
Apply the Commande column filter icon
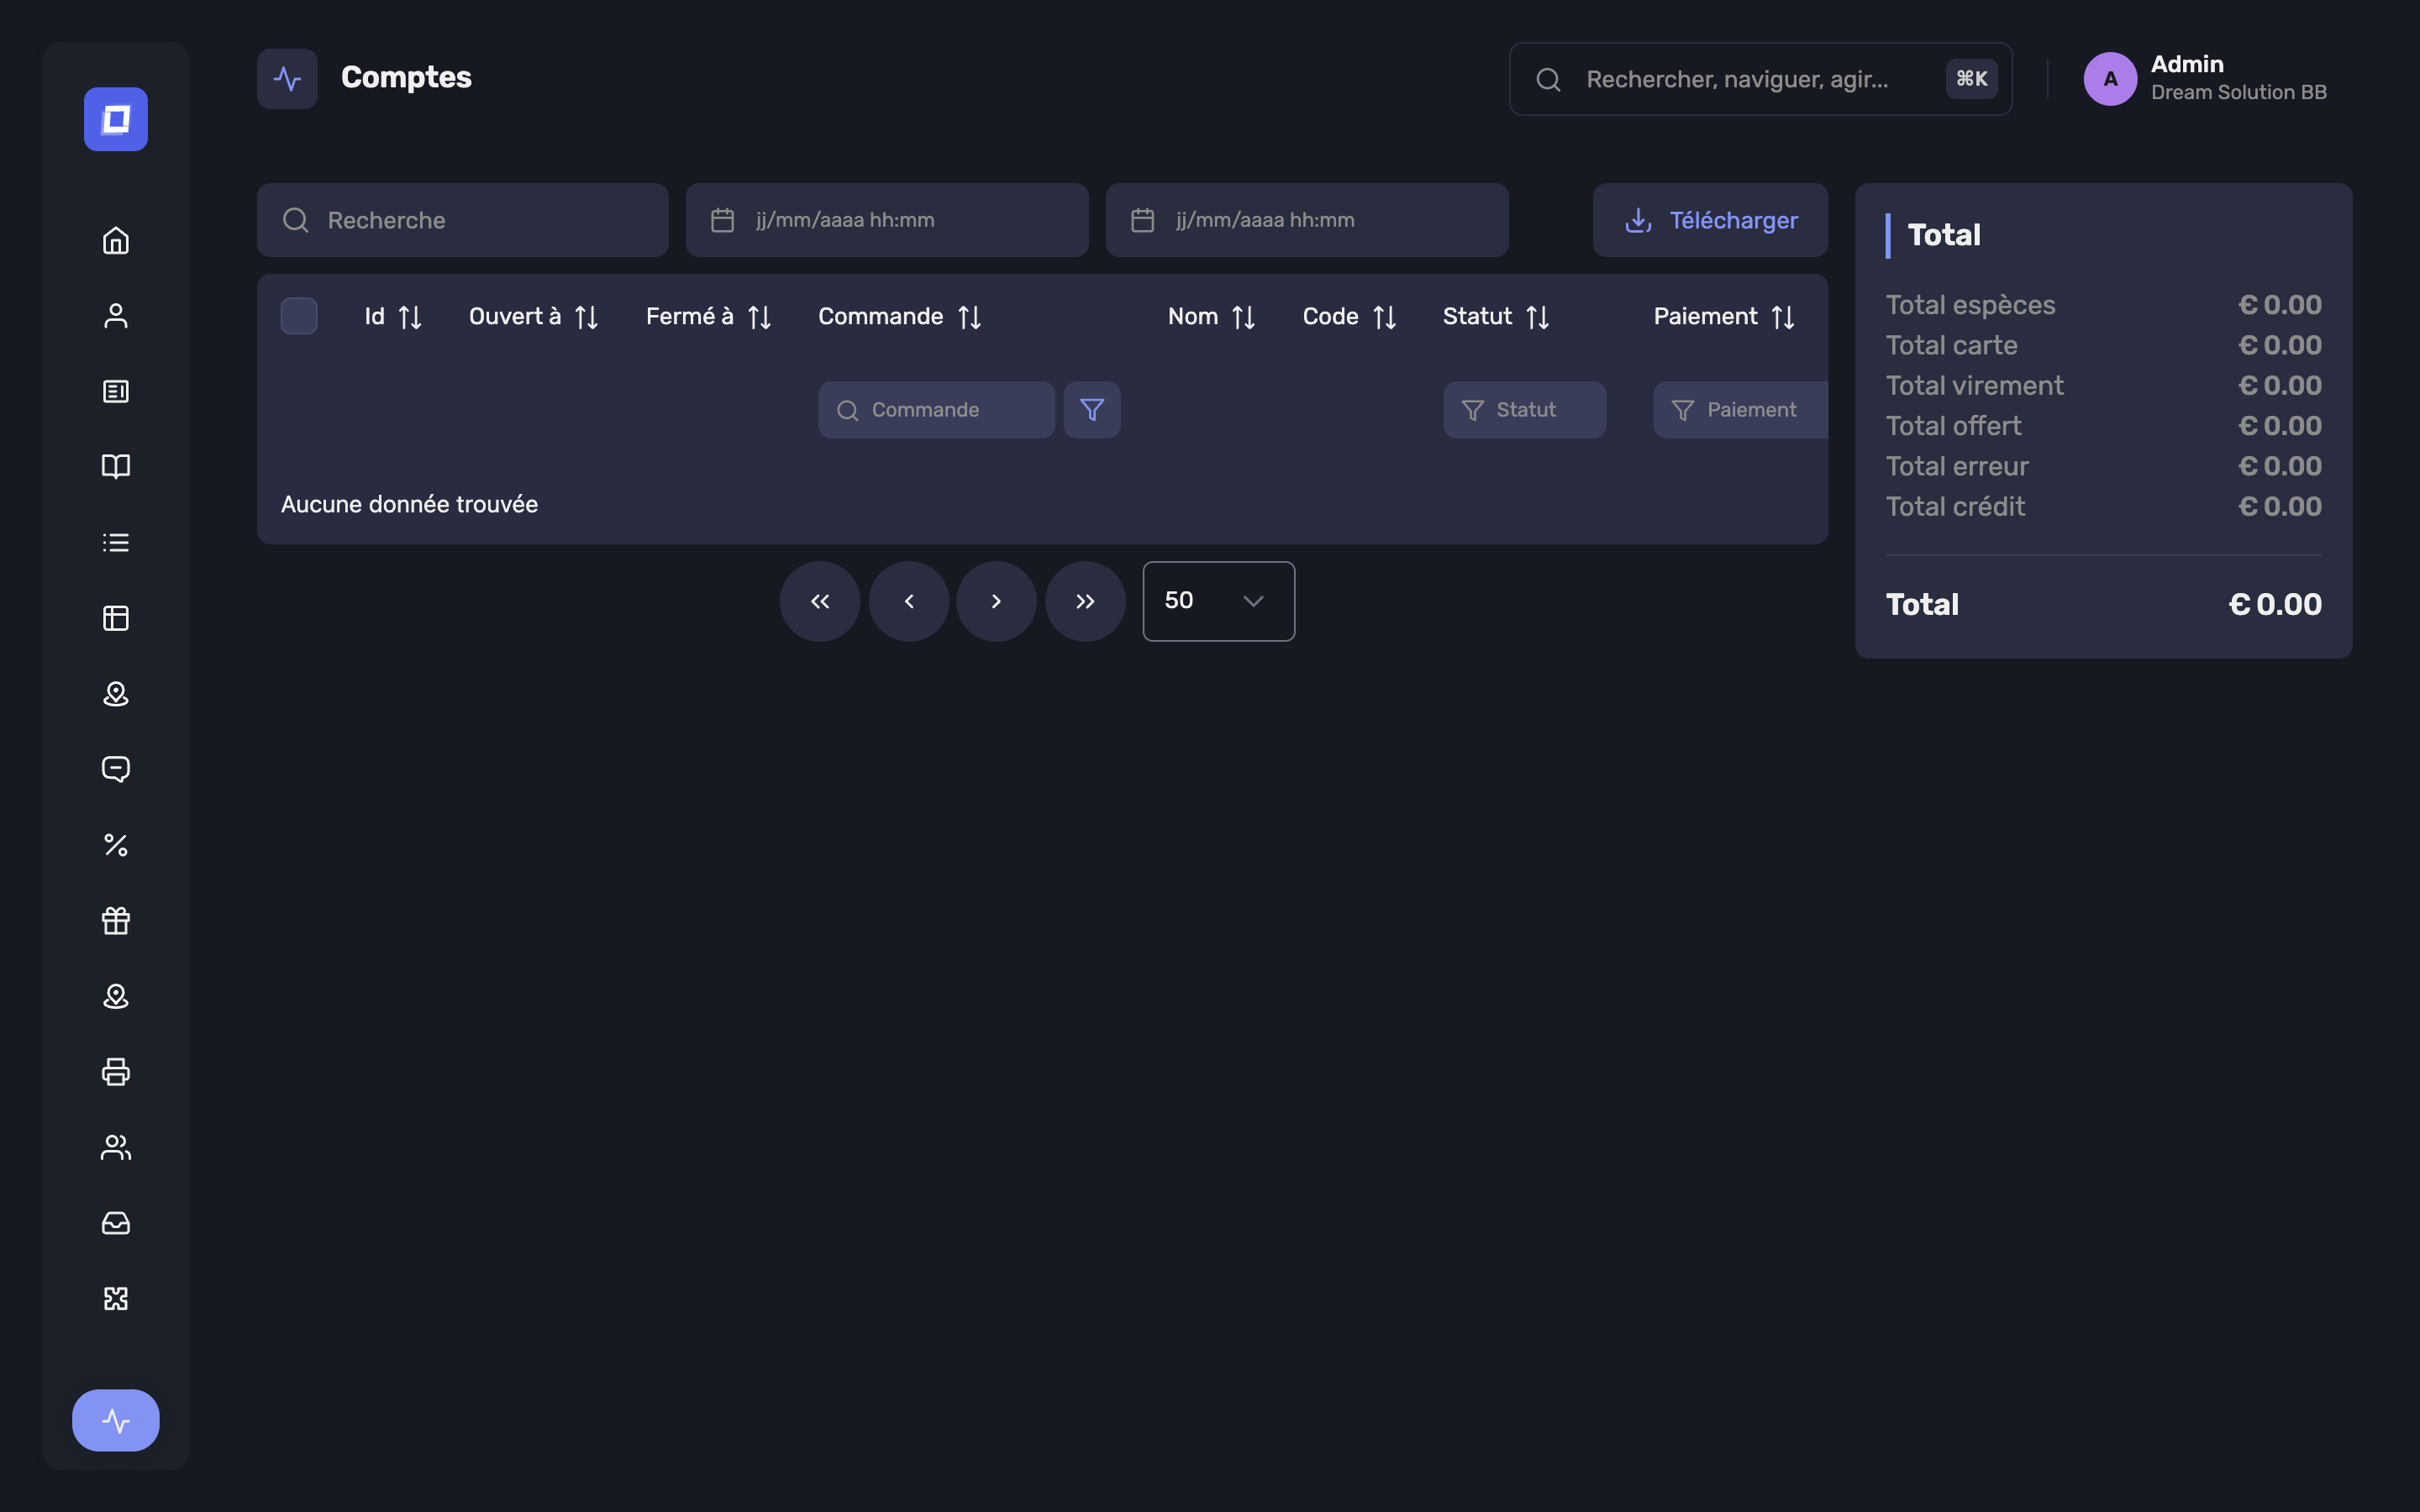point(1092,410)
